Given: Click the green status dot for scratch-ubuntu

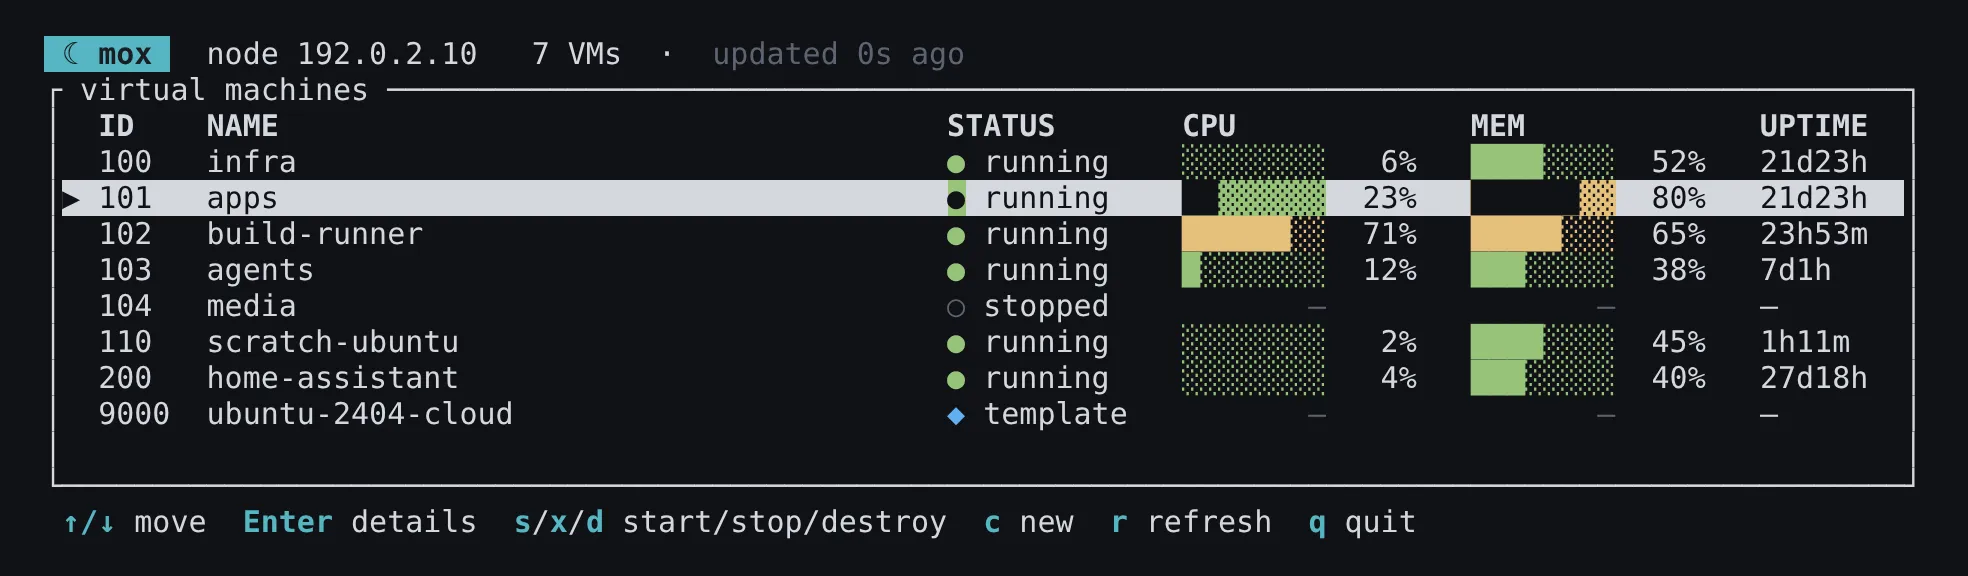Looking at the screenshot, I should 956,343.
